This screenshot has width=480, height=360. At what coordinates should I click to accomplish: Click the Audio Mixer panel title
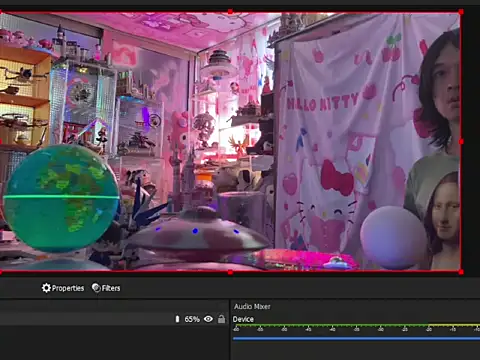click(252, 306)
